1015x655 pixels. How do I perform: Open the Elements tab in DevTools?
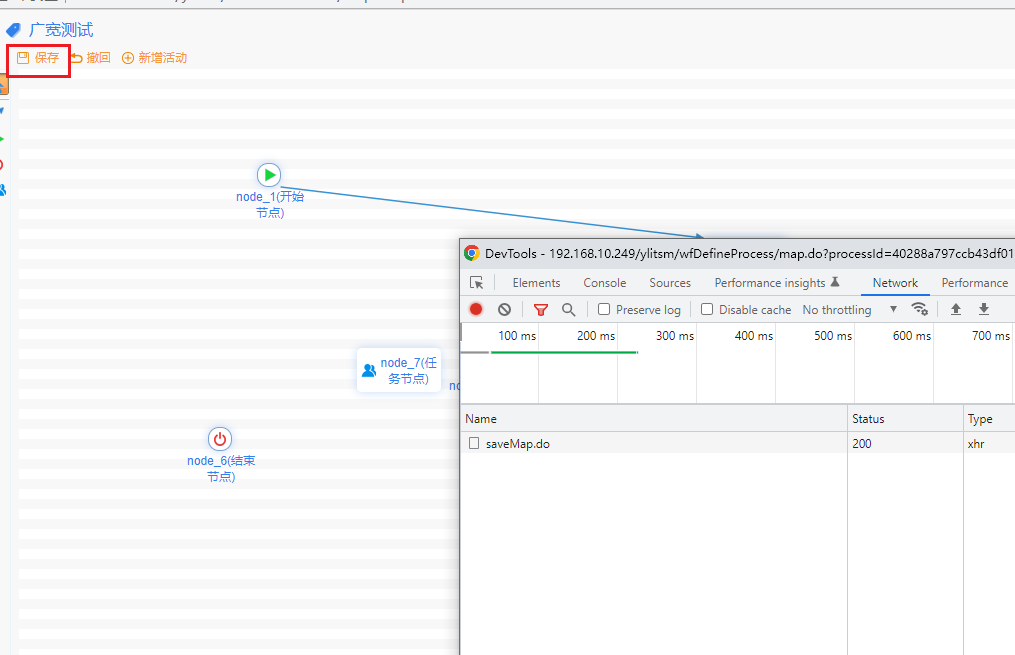(x=536, y=283)
